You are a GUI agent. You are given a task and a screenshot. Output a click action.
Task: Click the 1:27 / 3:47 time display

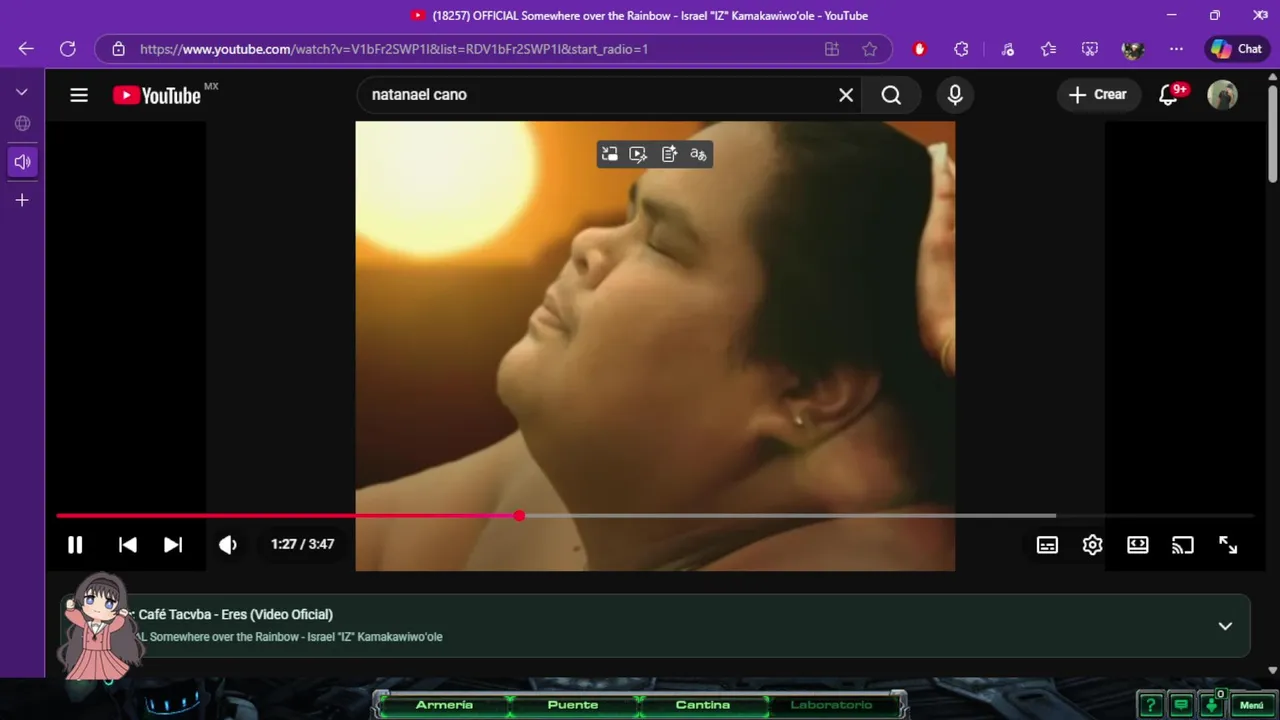302,545
